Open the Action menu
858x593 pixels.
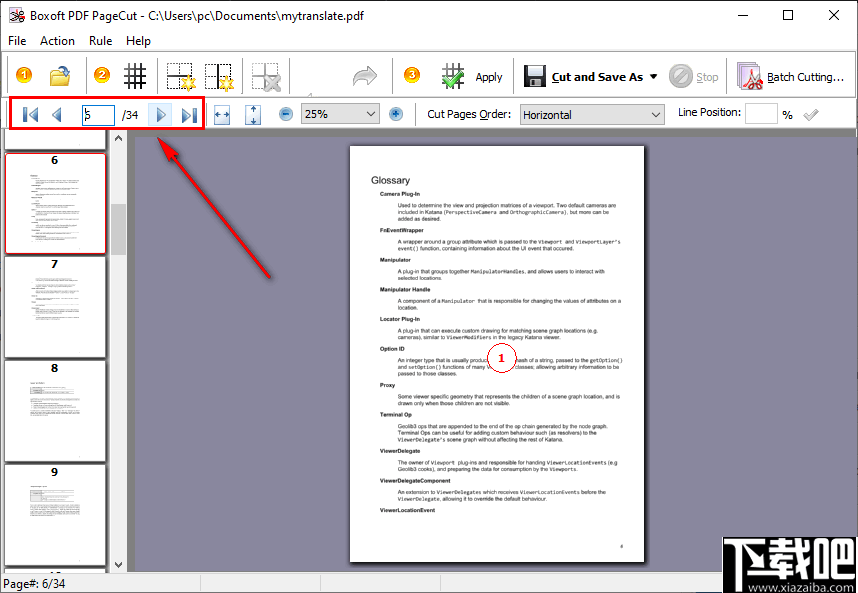[57, 41]
